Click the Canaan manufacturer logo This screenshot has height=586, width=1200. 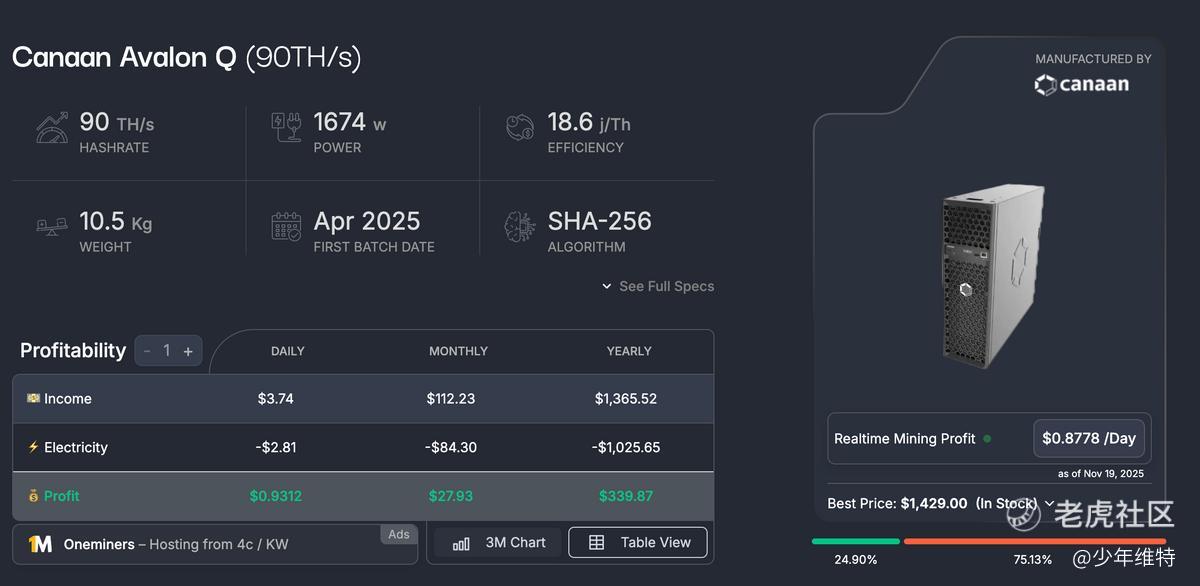1082,85
